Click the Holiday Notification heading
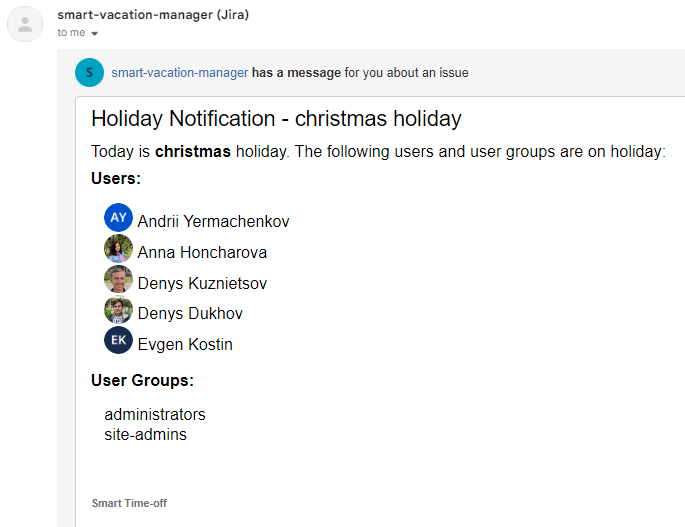This screenshot has width=685, height=527. tap(276, 118)
